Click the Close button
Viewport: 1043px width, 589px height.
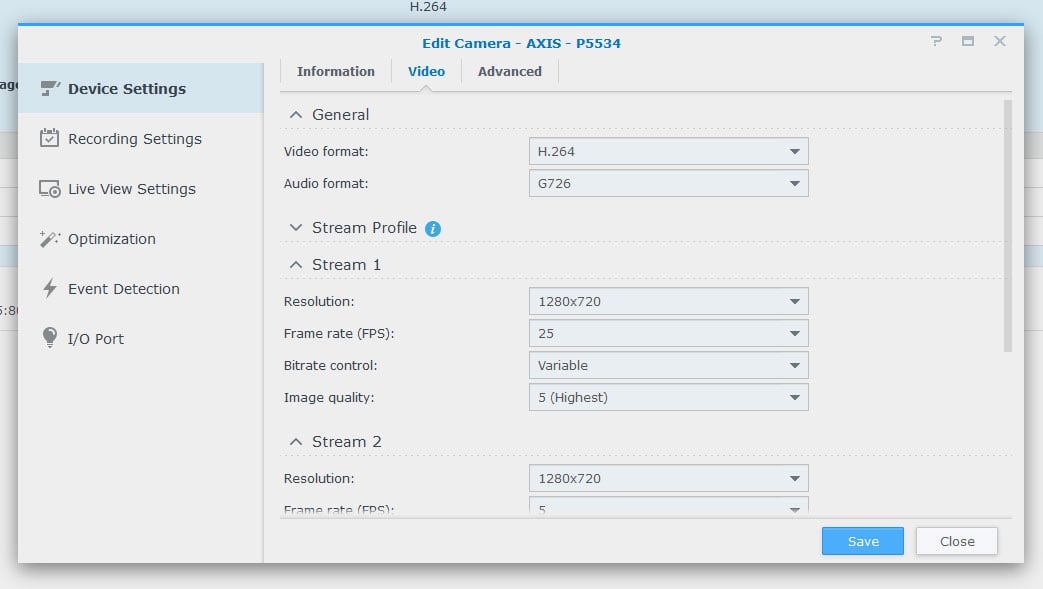pyautogui.click(x=957, y=541)
